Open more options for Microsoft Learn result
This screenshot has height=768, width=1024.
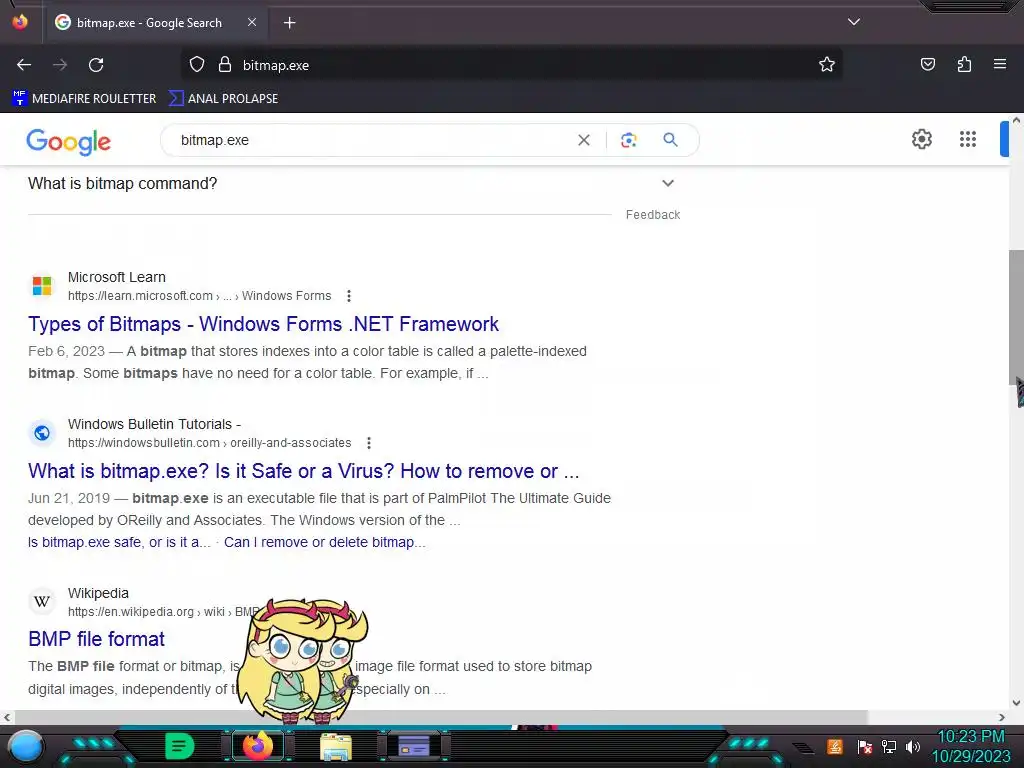349,296
